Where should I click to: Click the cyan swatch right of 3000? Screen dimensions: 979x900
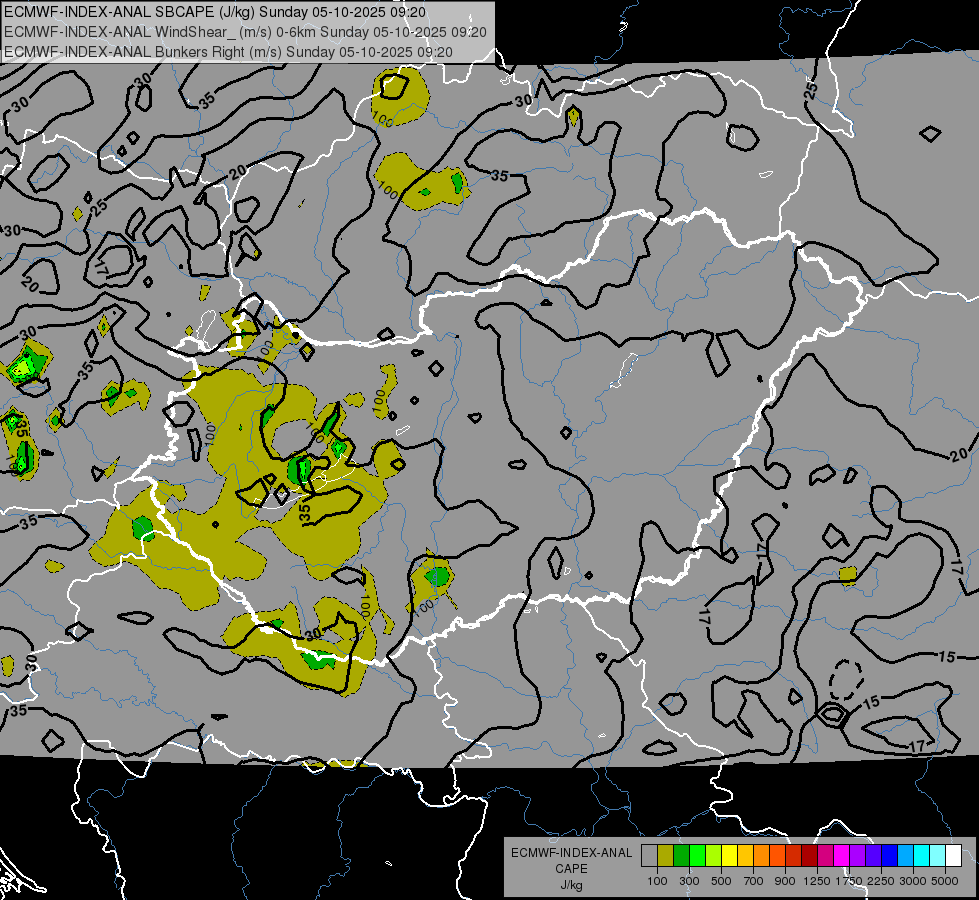pos(921,856)
